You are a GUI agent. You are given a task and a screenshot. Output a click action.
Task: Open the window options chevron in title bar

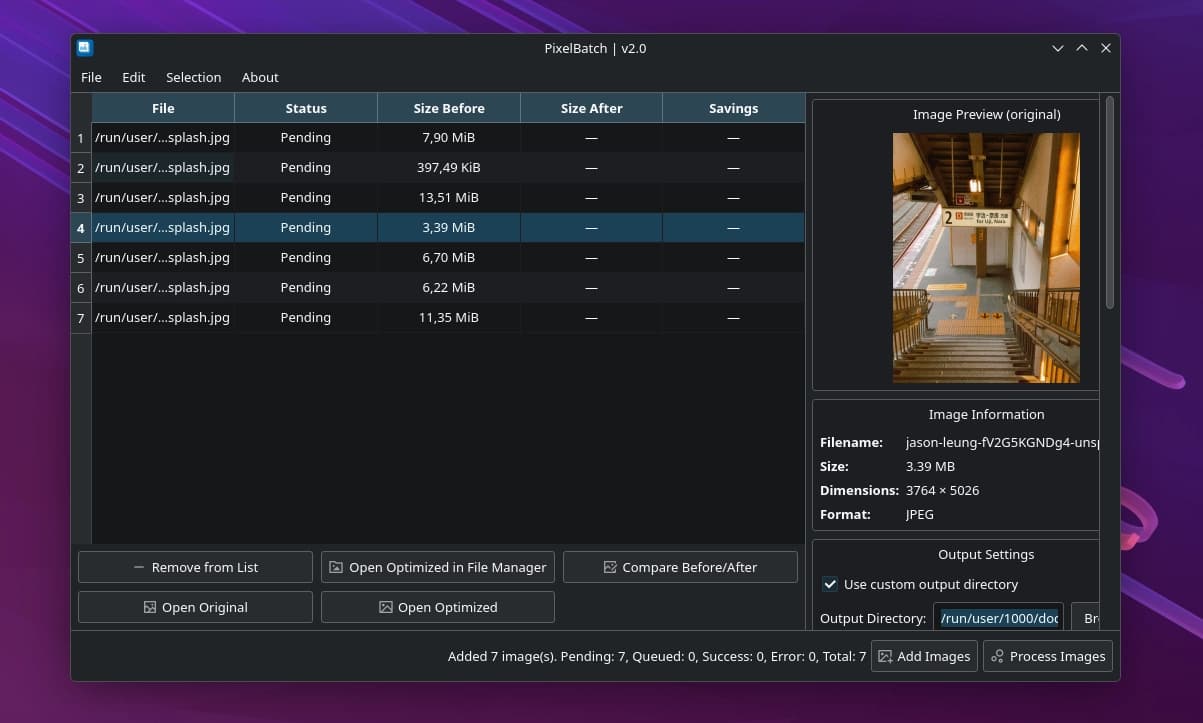pyautogui.click(x=1057, y=47)
